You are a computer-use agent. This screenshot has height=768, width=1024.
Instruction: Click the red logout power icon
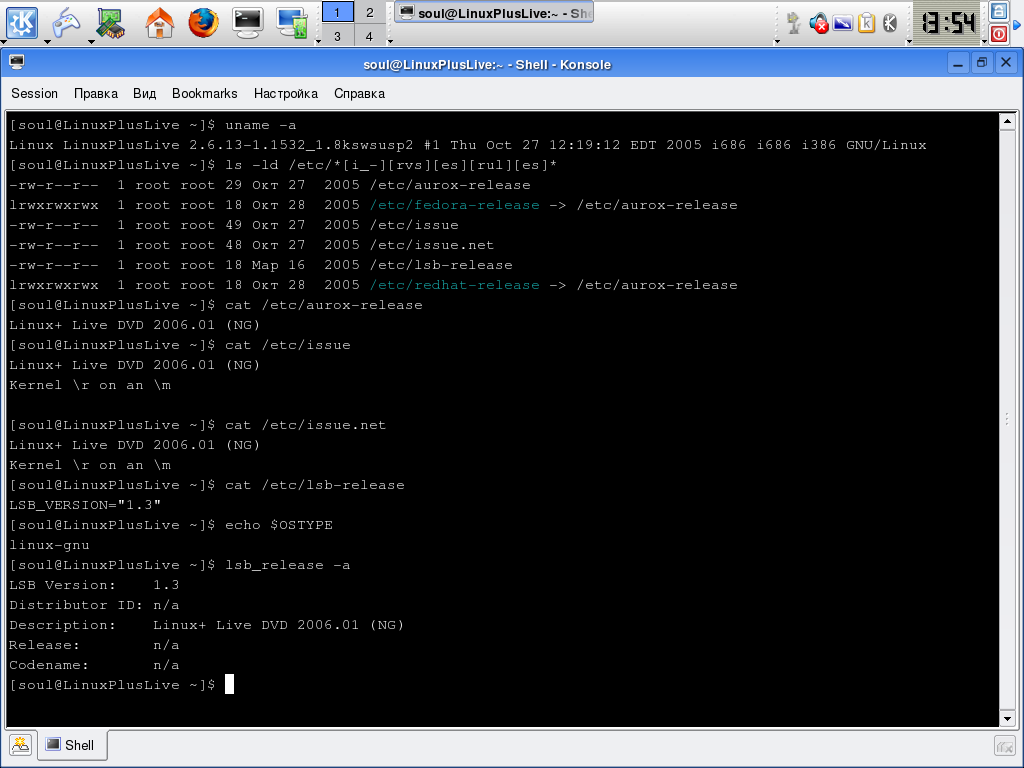[999, 34]
